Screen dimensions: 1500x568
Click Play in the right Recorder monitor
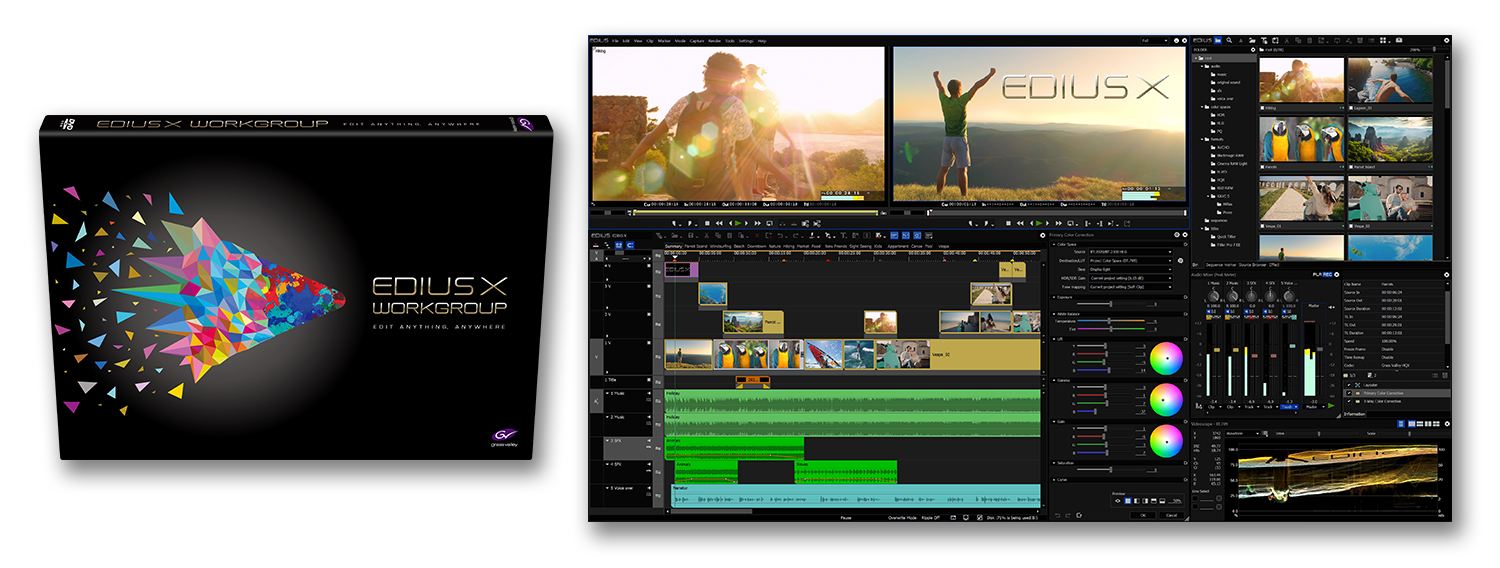tap(1039, 223)
